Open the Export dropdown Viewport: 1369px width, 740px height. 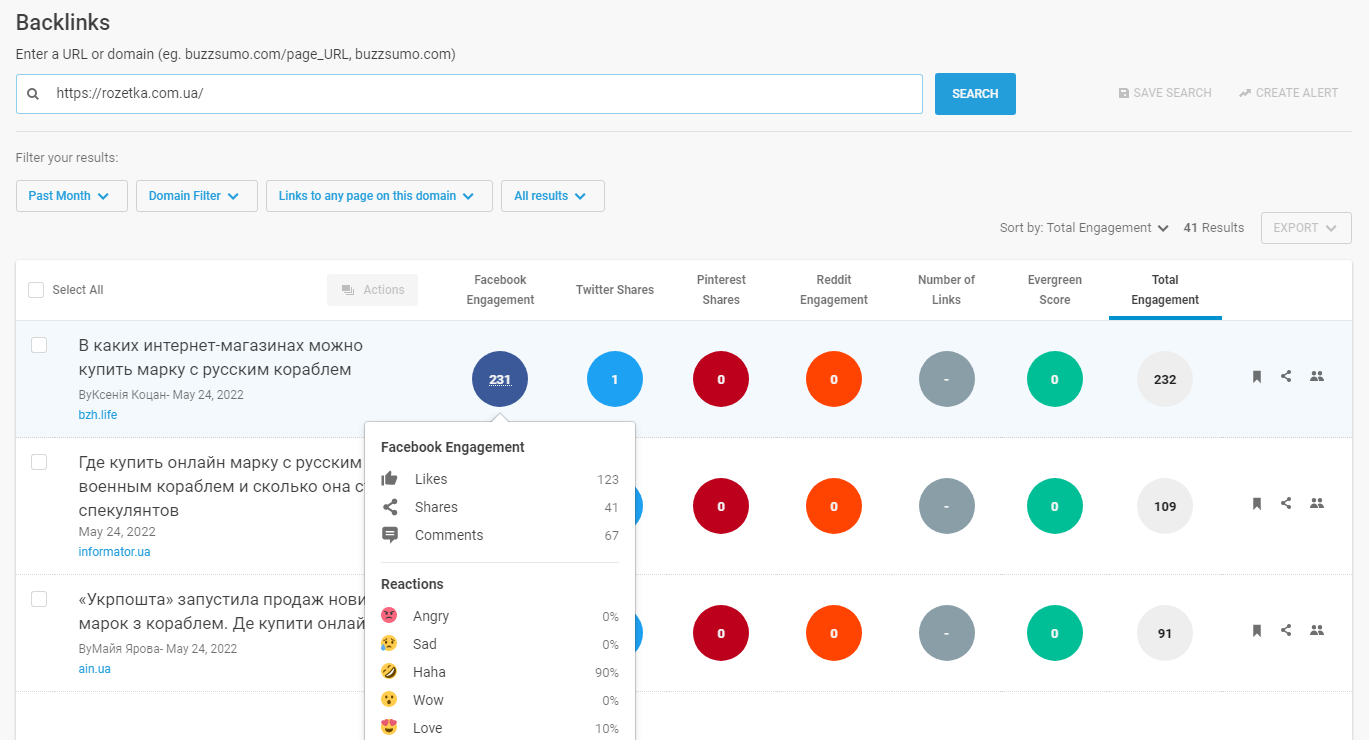(x=1306, y=228)
